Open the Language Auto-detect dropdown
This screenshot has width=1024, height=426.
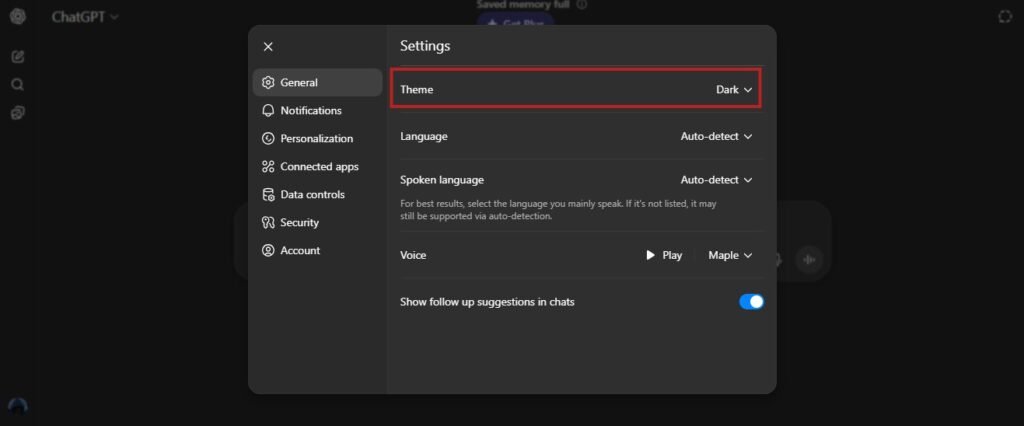click(x=716, y=137)
